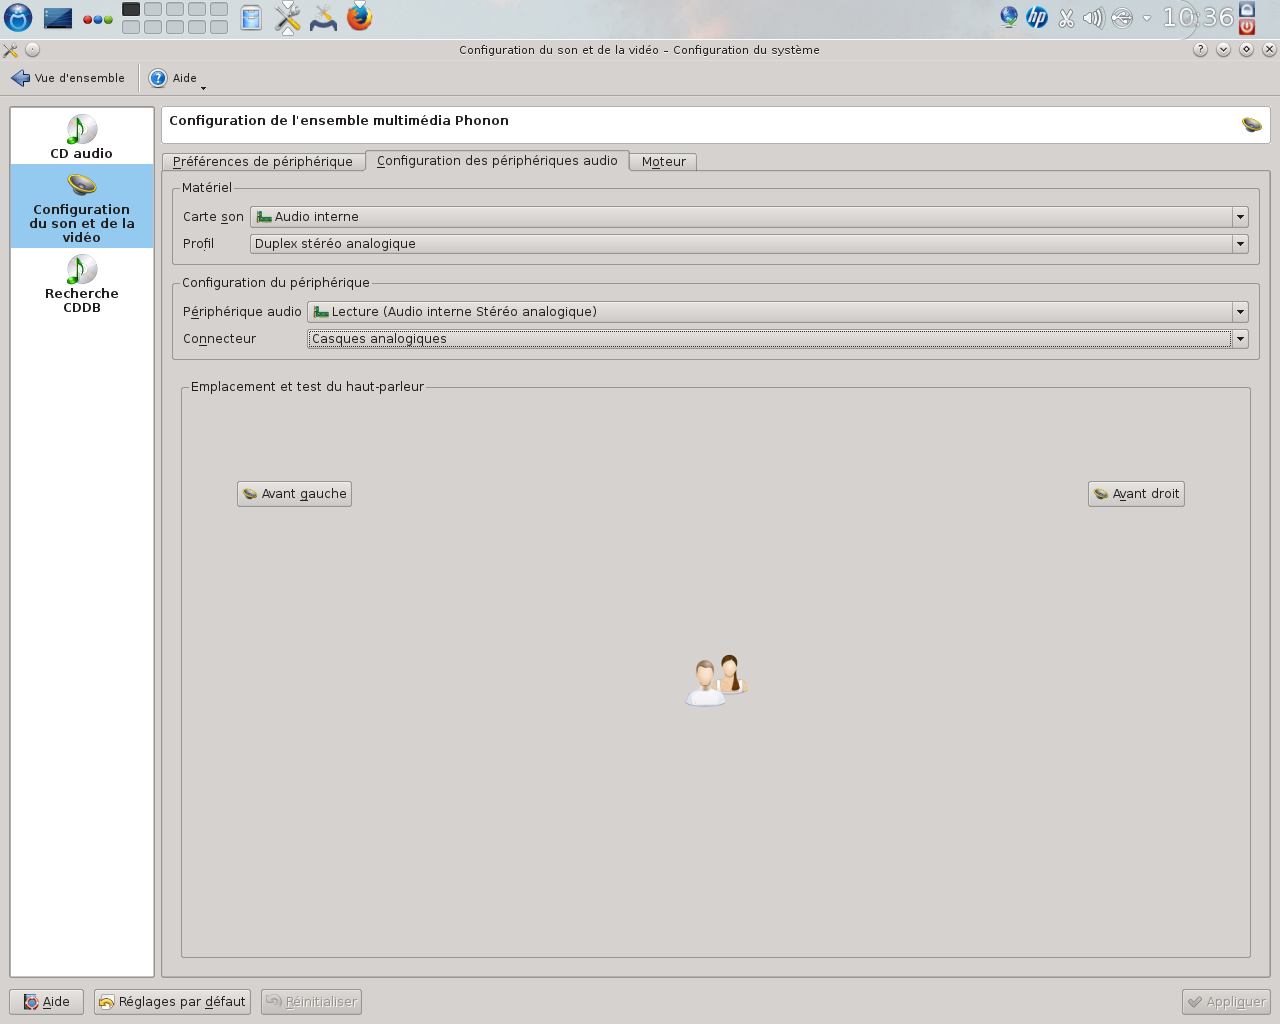
Task: Go back to Vue d'ensemble
Action: [68, 78]
